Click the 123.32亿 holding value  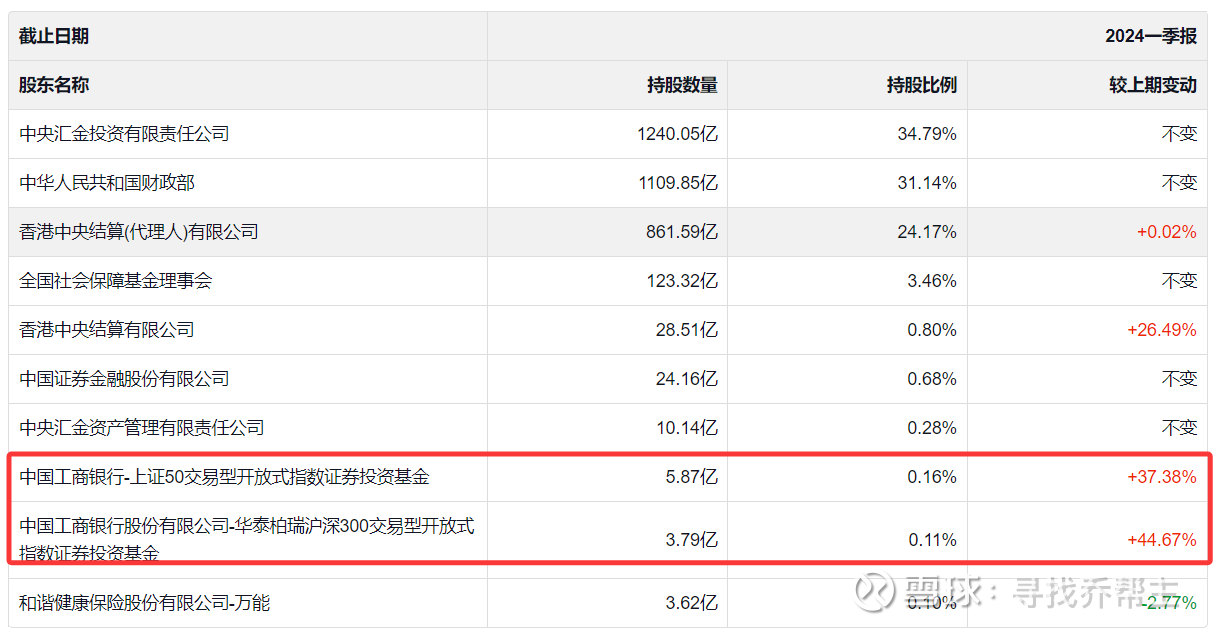682,281
